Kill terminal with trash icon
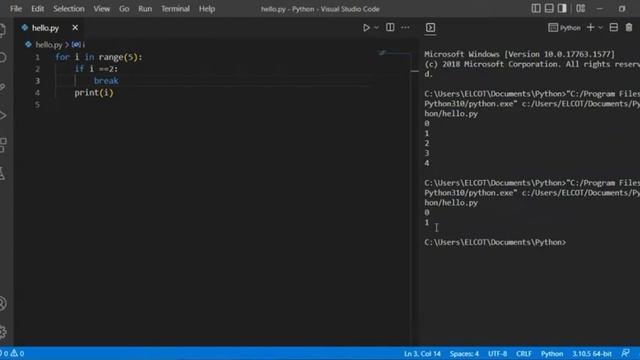 (629, 27)
